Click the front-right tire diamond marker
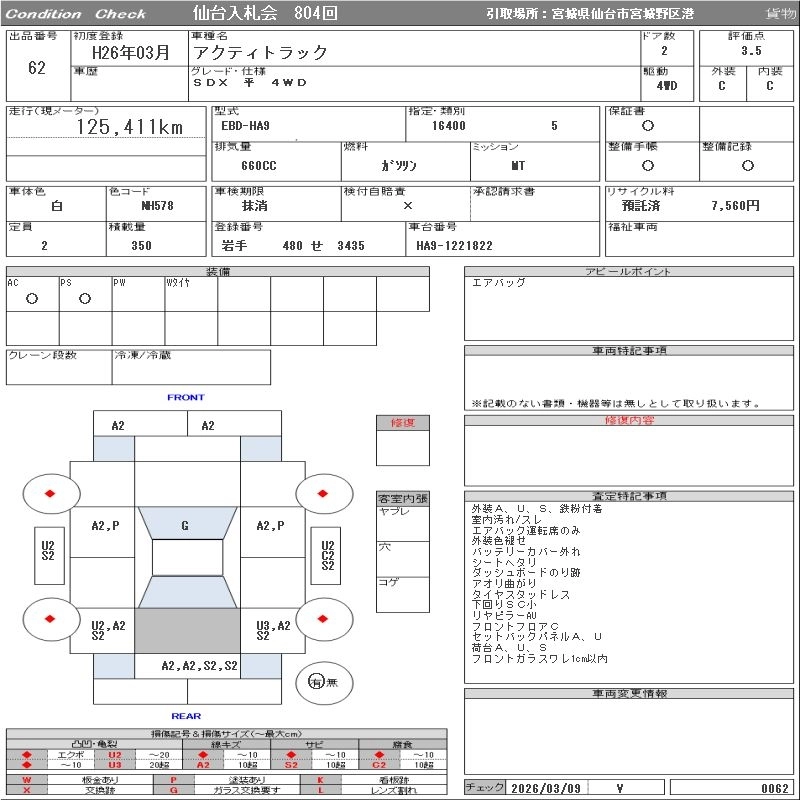Screen dimensions: 800x800 point(324,494)
